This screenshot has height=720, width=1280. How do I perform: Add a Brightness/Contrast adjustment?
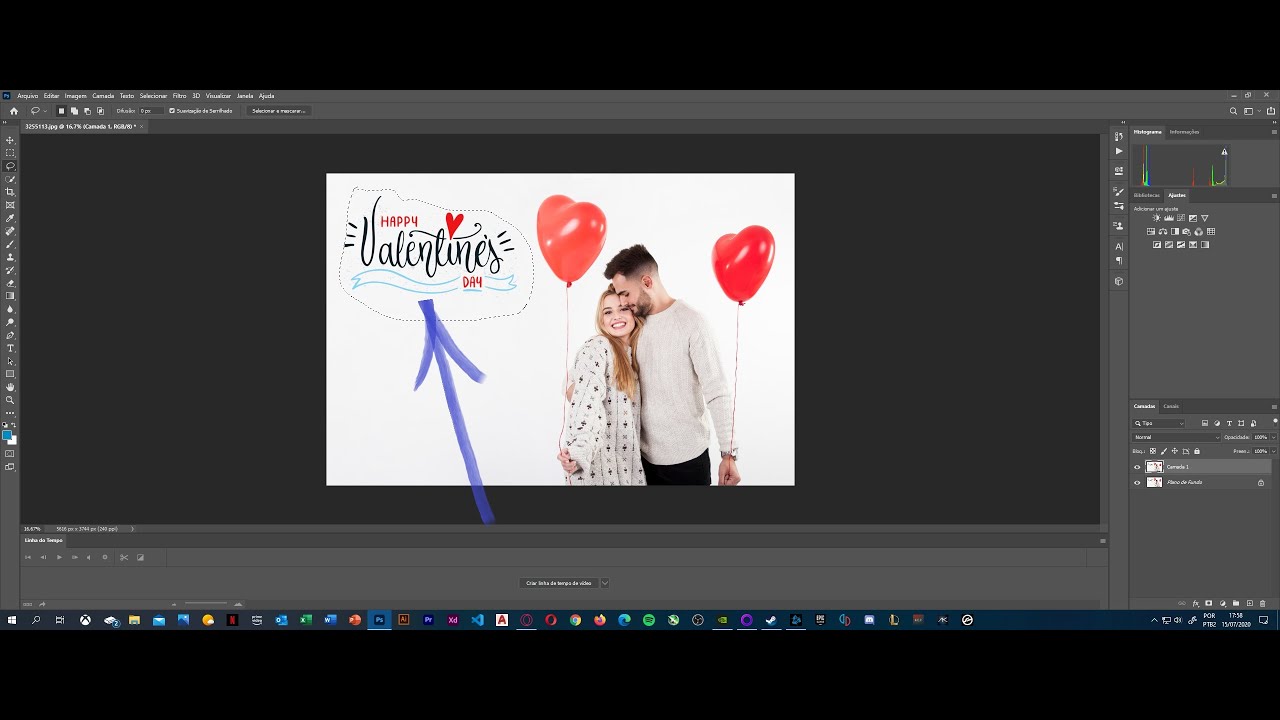(1157, 218)
